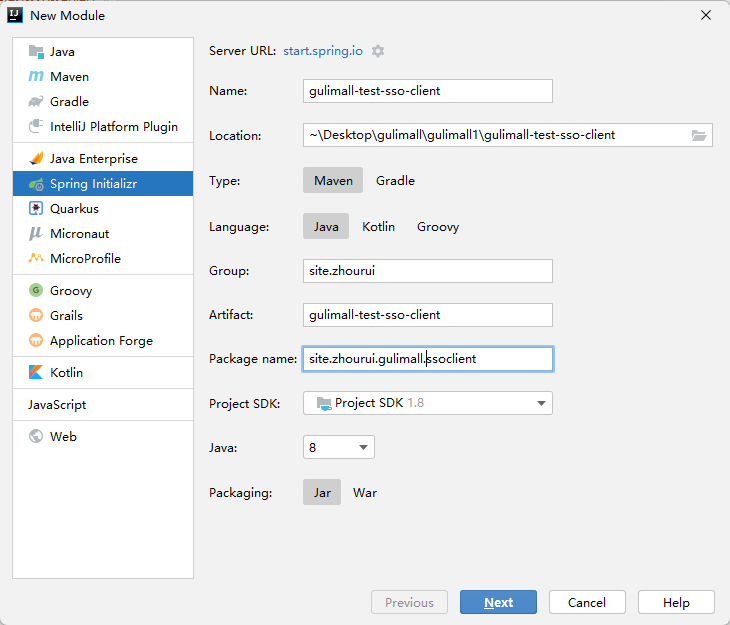730x625 pixels.
Task: Select Java in module type list
Action: [103, 51]
